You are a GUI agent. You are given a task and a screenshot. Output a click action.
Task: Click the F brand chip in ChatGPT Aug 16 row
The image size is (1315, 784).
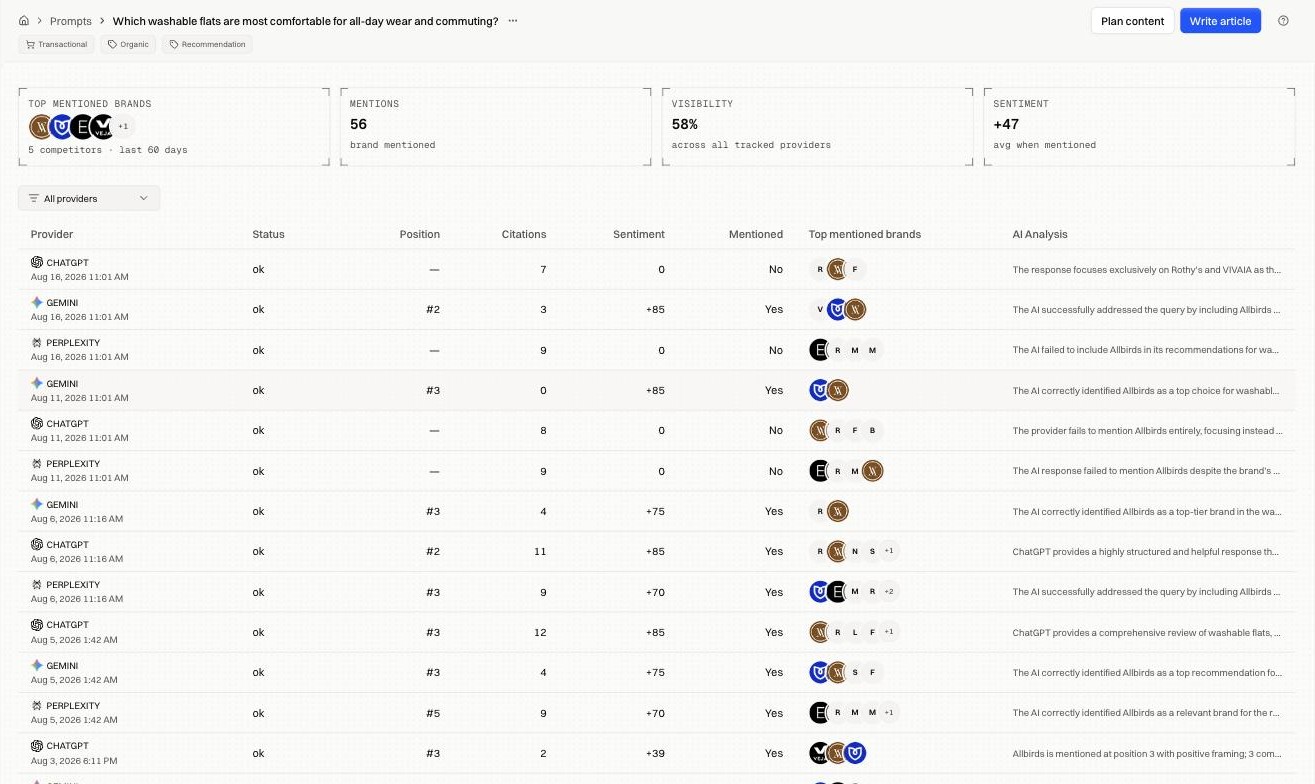pyautogui.click(x=854, y=269)
